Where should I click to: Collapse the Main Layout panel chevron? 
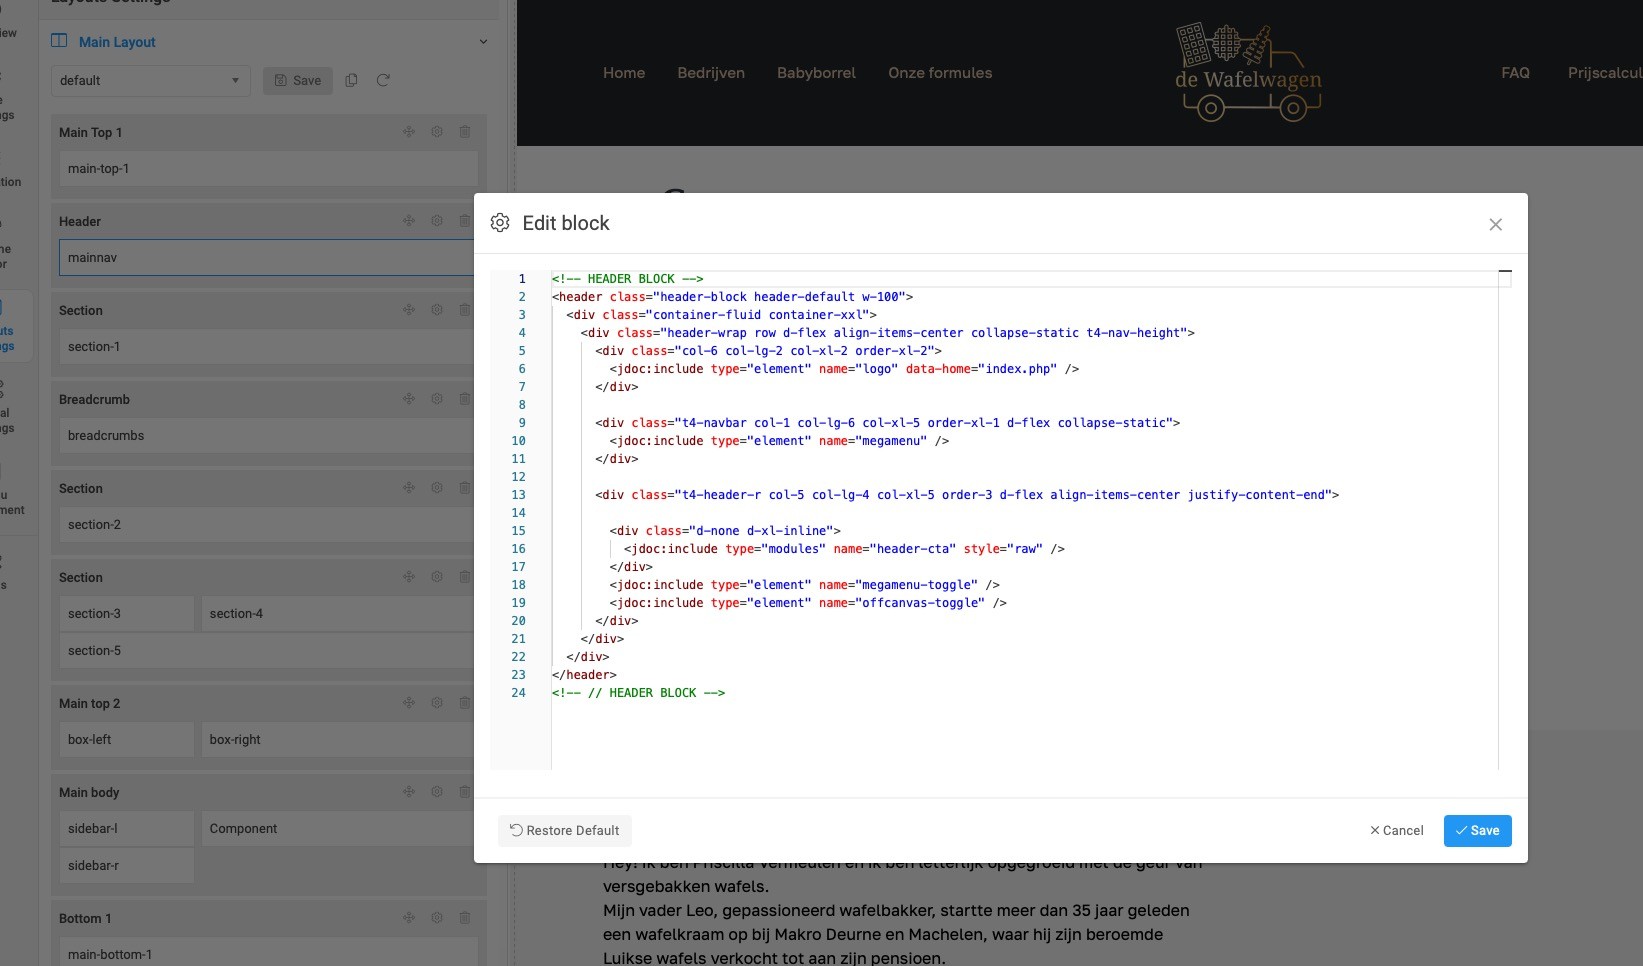[x=483, y=42]
